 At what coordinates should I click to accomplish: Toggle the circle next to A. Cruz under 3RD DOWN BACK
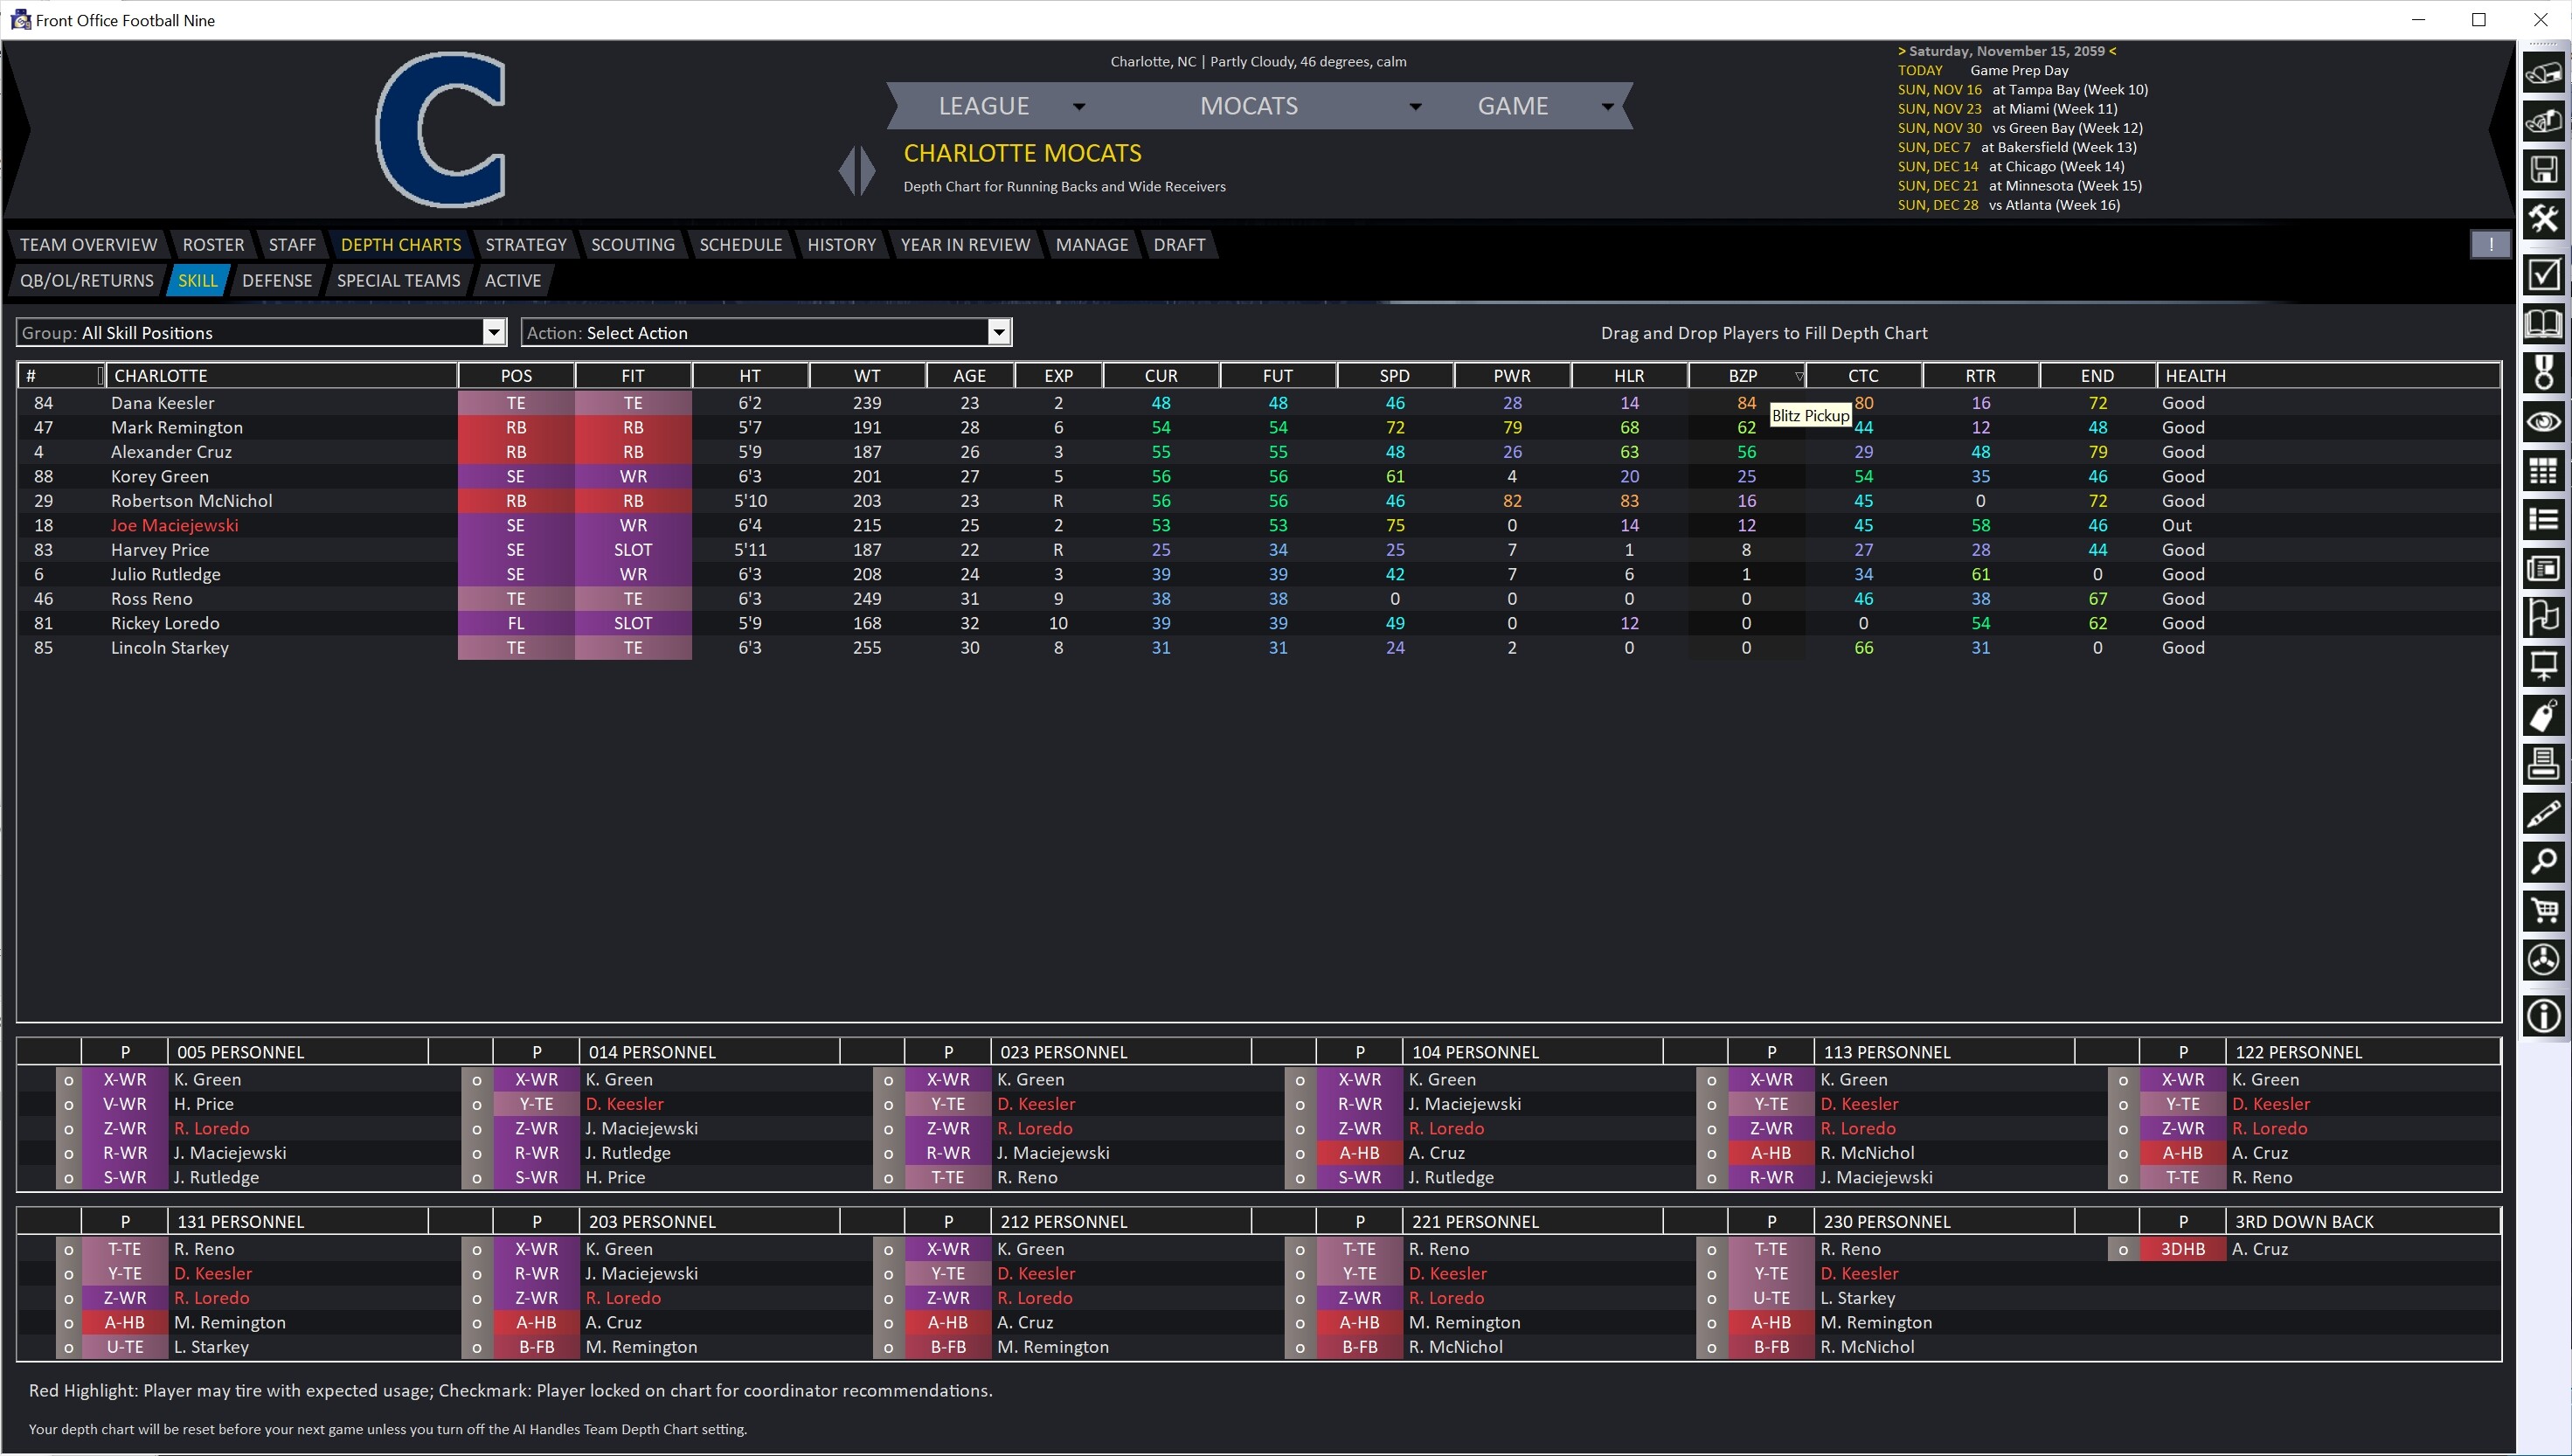pyautogui.click(x=2124, y=1249)
